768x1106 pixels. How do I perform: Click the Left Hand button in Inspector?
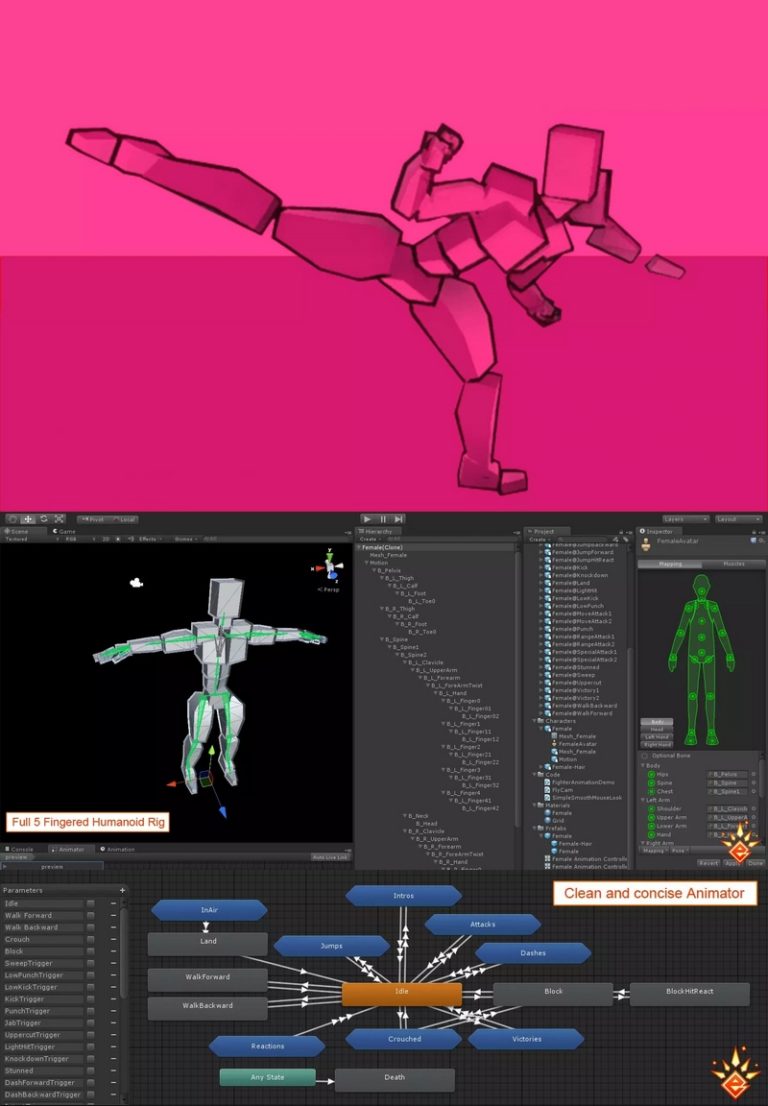tap(657, 736)
